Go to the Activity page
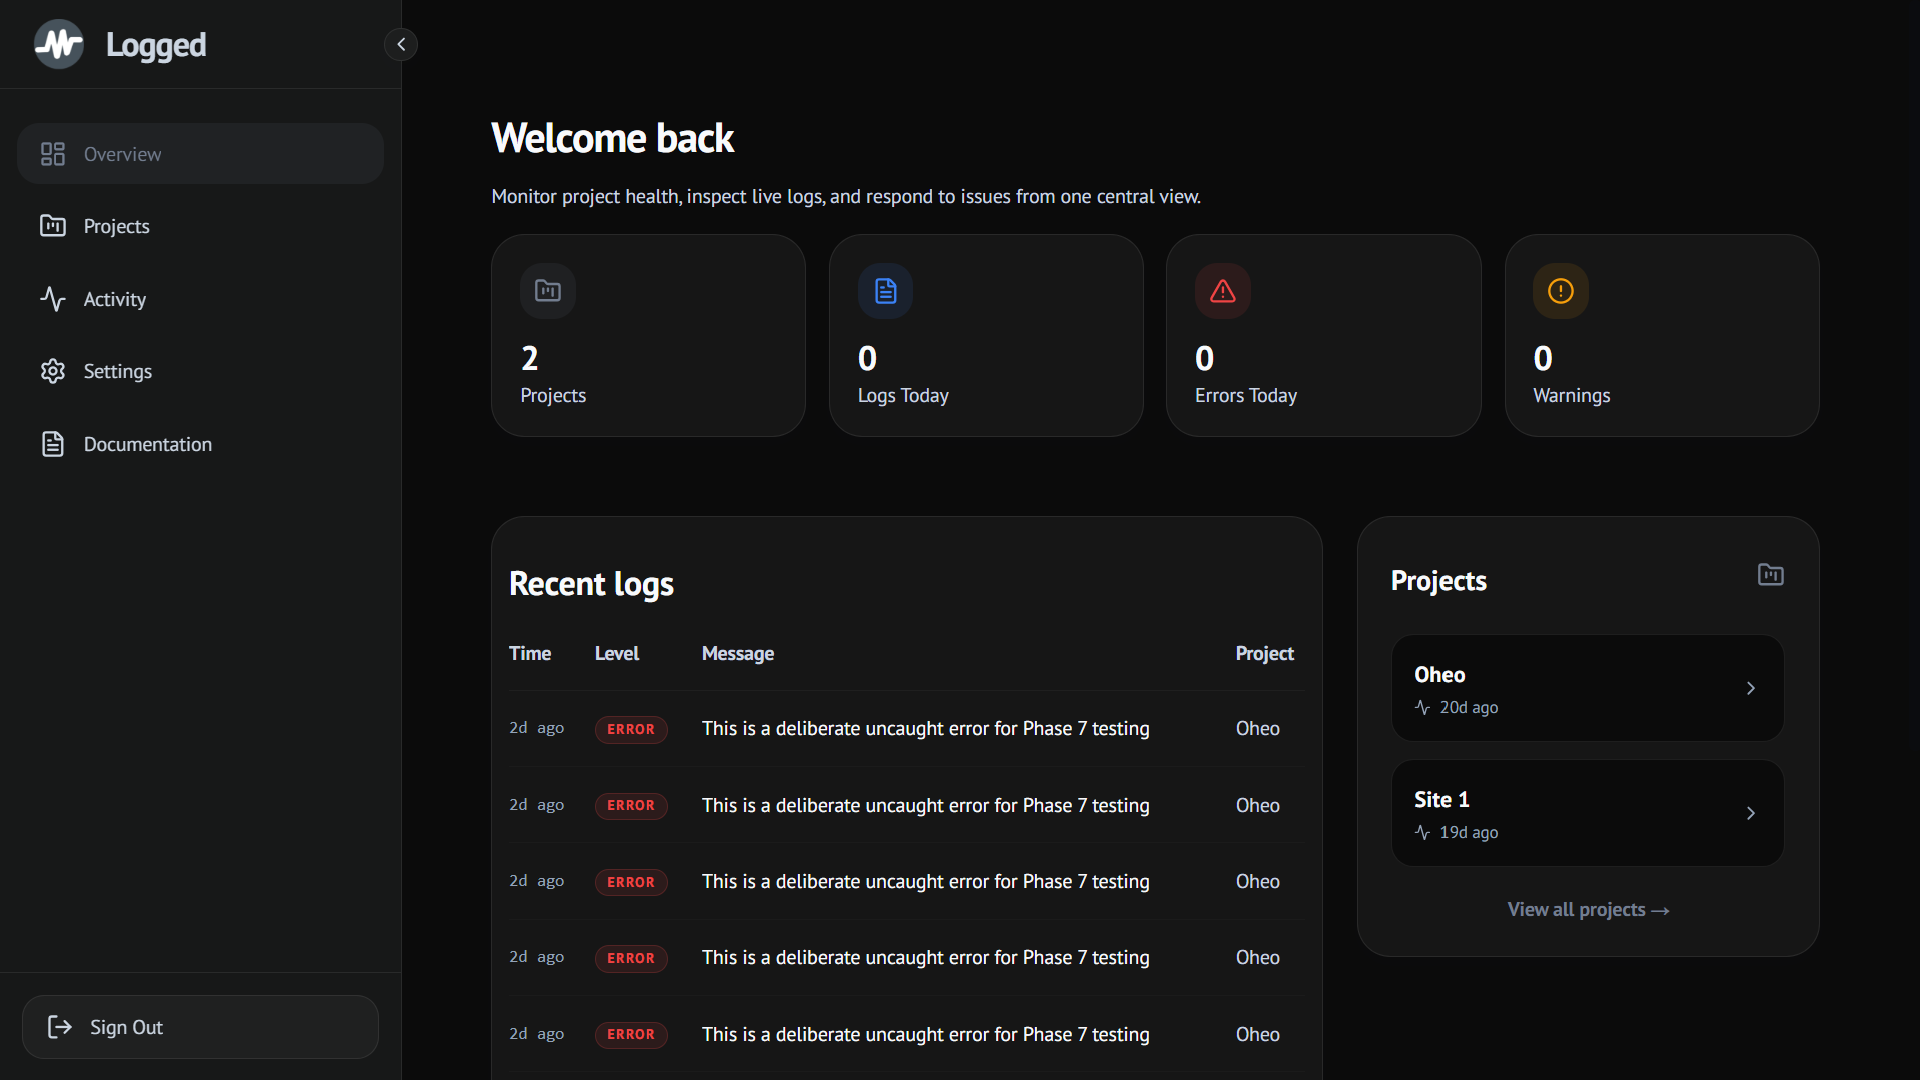 200,299
